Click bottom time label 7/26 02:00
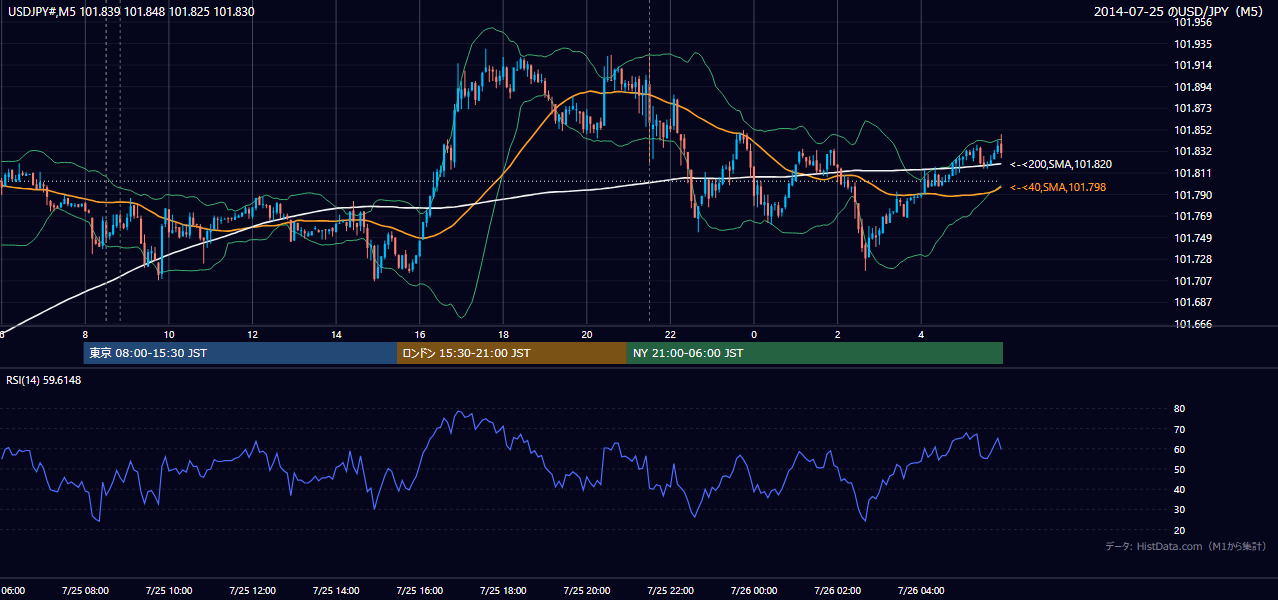Viewport: 1278px width, 600px height. pyautogui.click(x=837, y=590)
